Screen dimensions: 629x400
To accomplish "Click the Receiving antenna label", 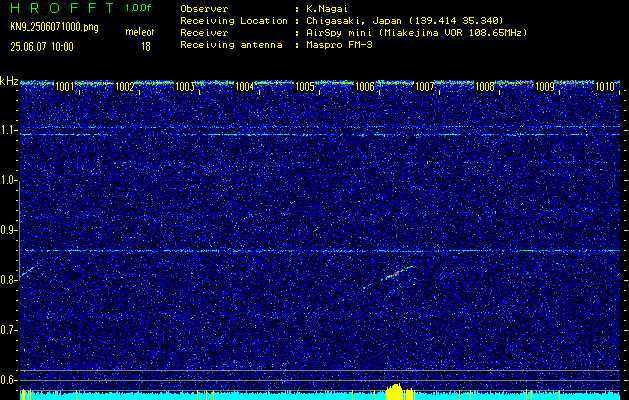I will 231,45.
